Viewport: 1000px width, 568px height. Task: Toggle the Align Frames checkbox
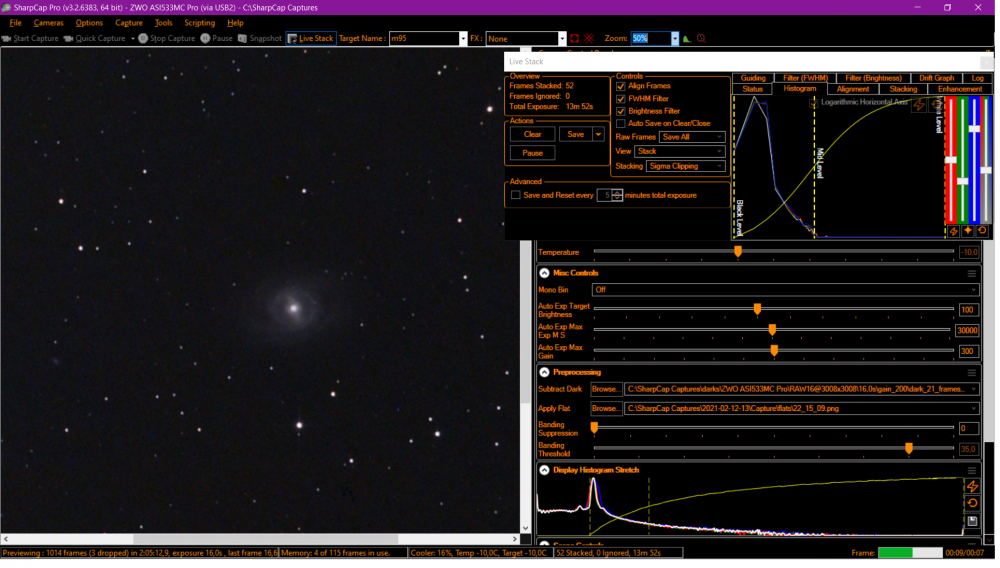pyautogui.click(x=621, y=86)
